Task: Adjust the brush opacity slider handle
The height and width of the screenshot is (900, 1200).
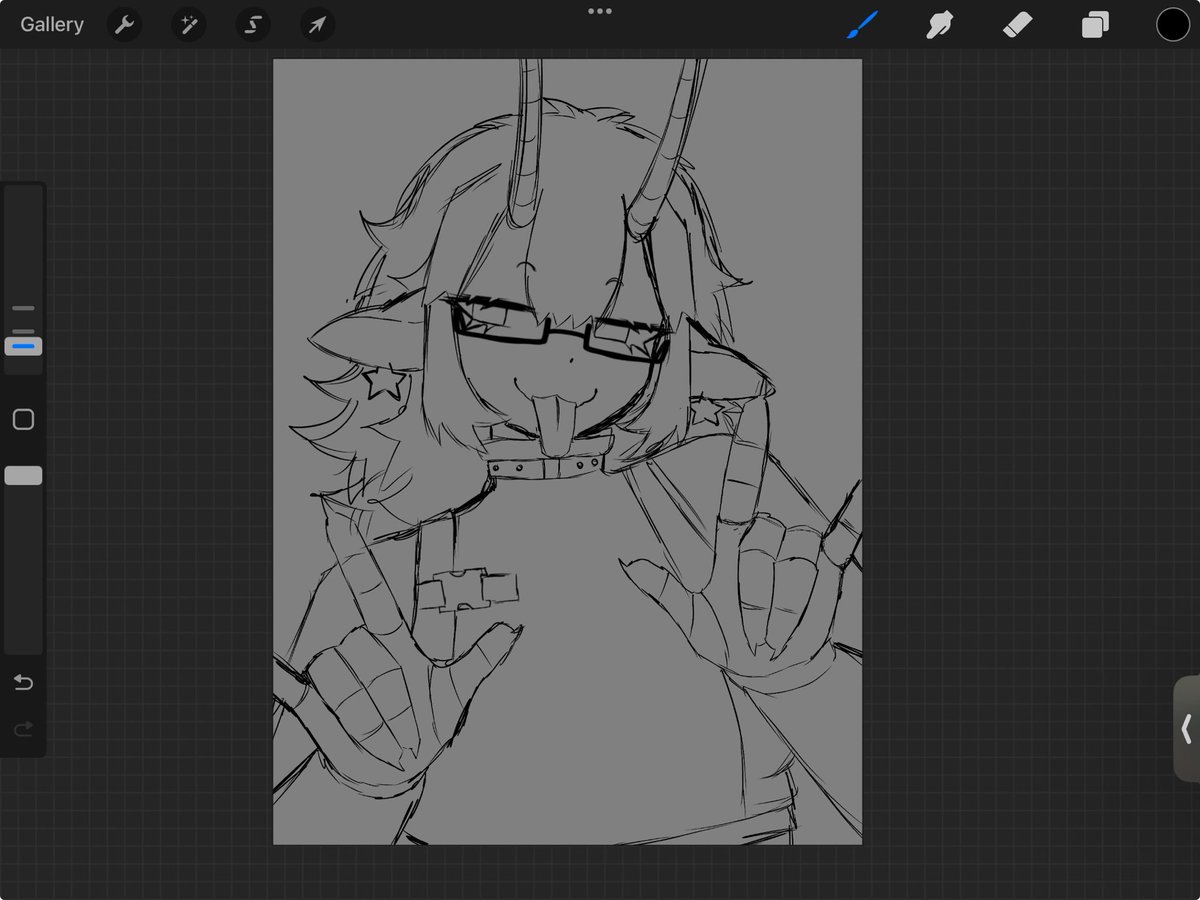Action: [23, 476]
